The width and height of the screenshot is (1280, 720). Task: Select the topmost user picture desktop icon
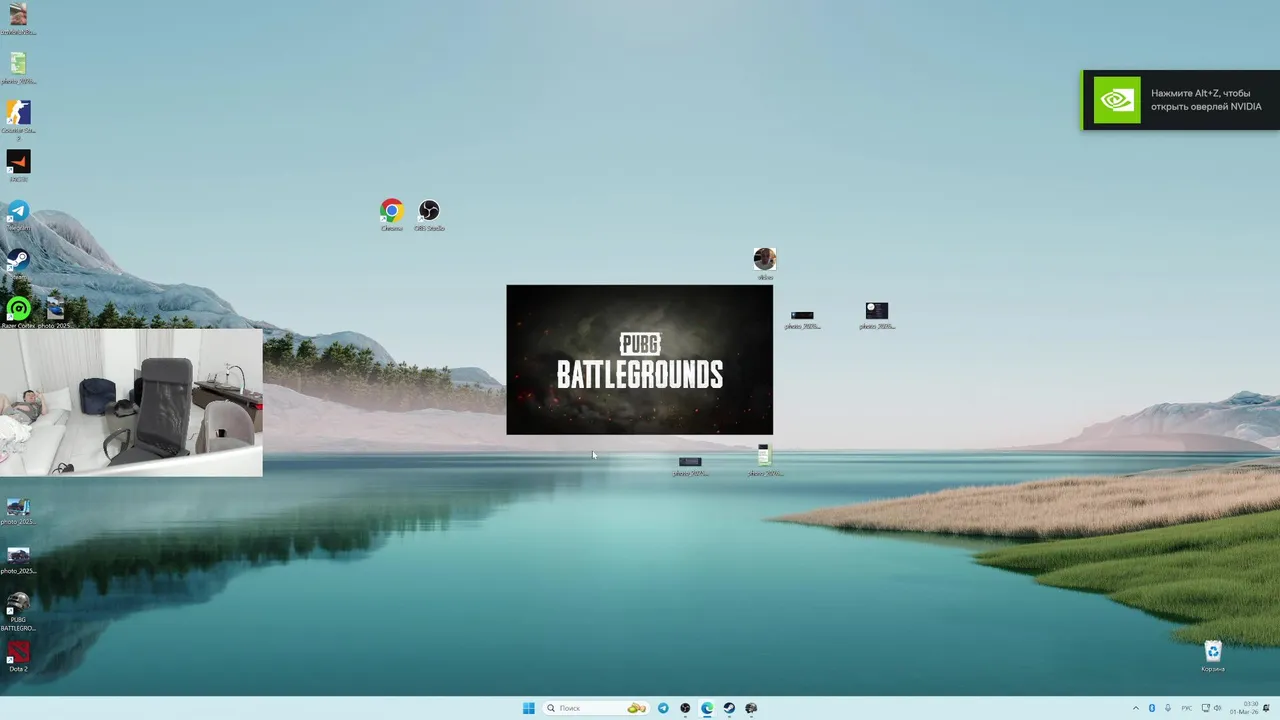(18, 18)
